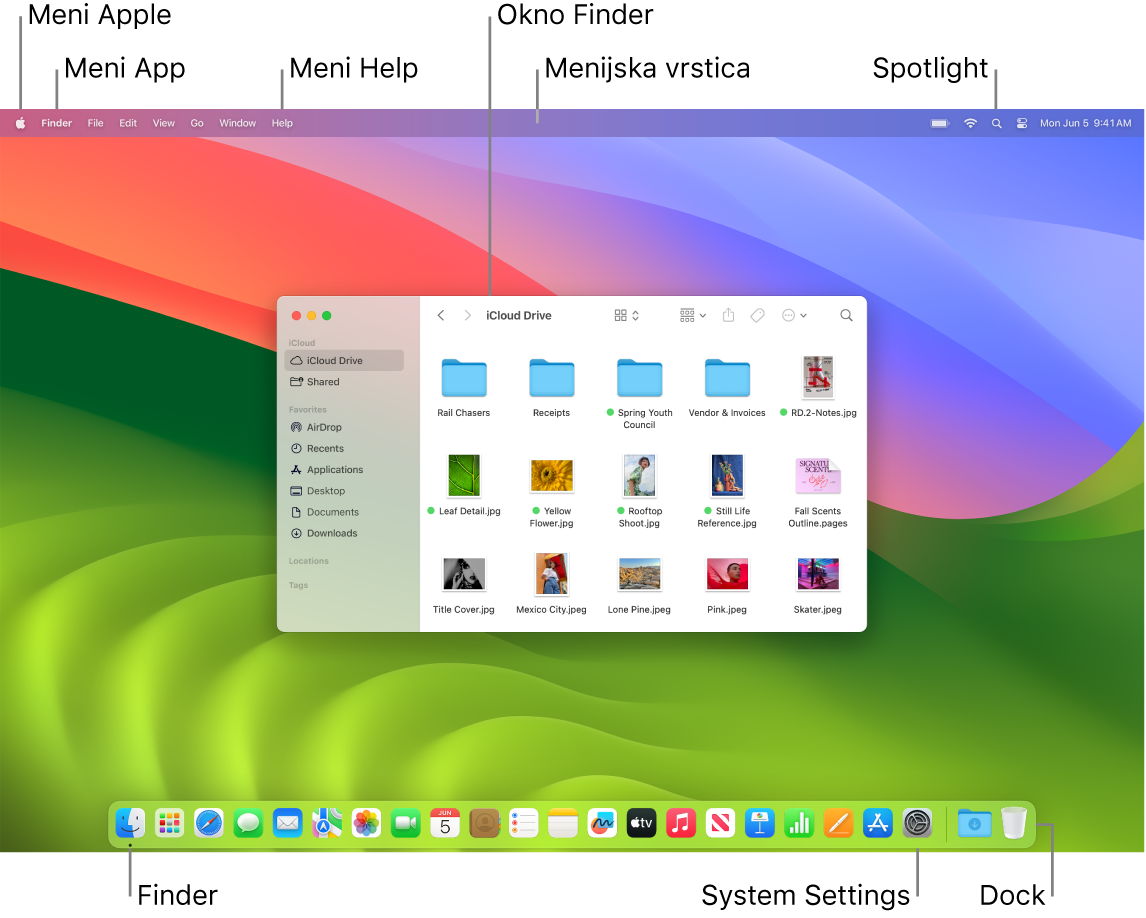Viewport: 1146px width, 918px height.
Task: Open the Trash in the Dock
Action: 1013,822
